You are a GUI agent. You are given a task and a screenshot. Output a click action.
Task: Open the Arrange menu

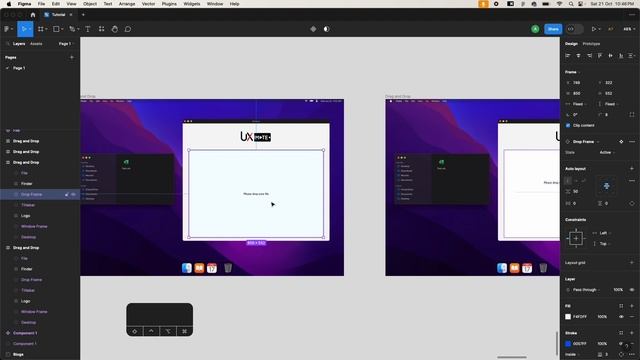pyautogui.click(x=127, y=4)
